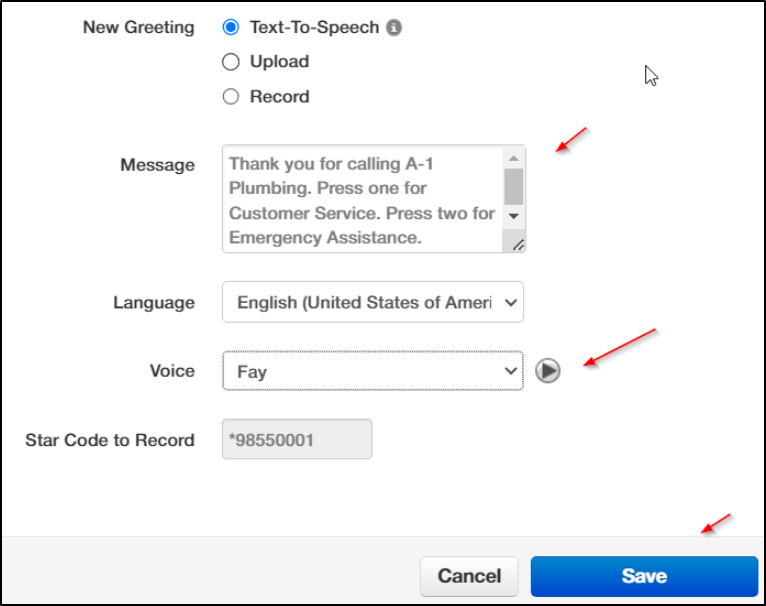Viewport: 766px width, 606px height.
Task: Click the blue Save button
Action: [644, 576]
